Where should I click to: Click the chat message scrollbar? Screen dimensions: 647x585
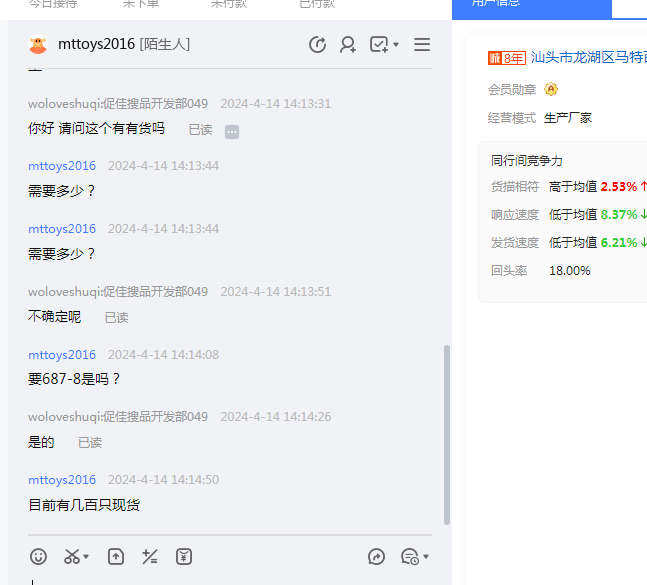(x=446, y=434)
